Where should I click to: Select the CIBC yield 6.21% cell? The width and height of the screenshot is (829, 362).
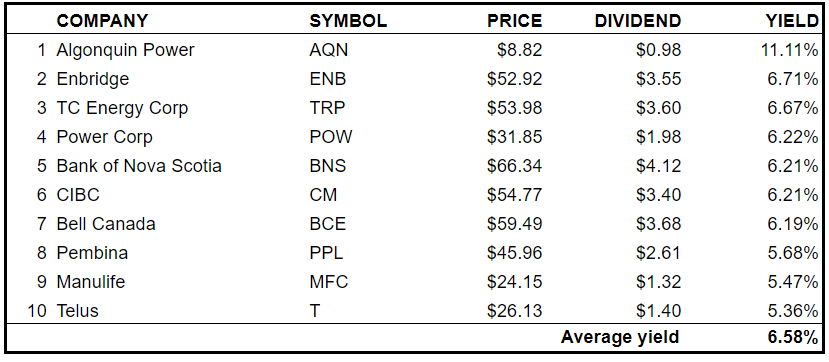792,195
